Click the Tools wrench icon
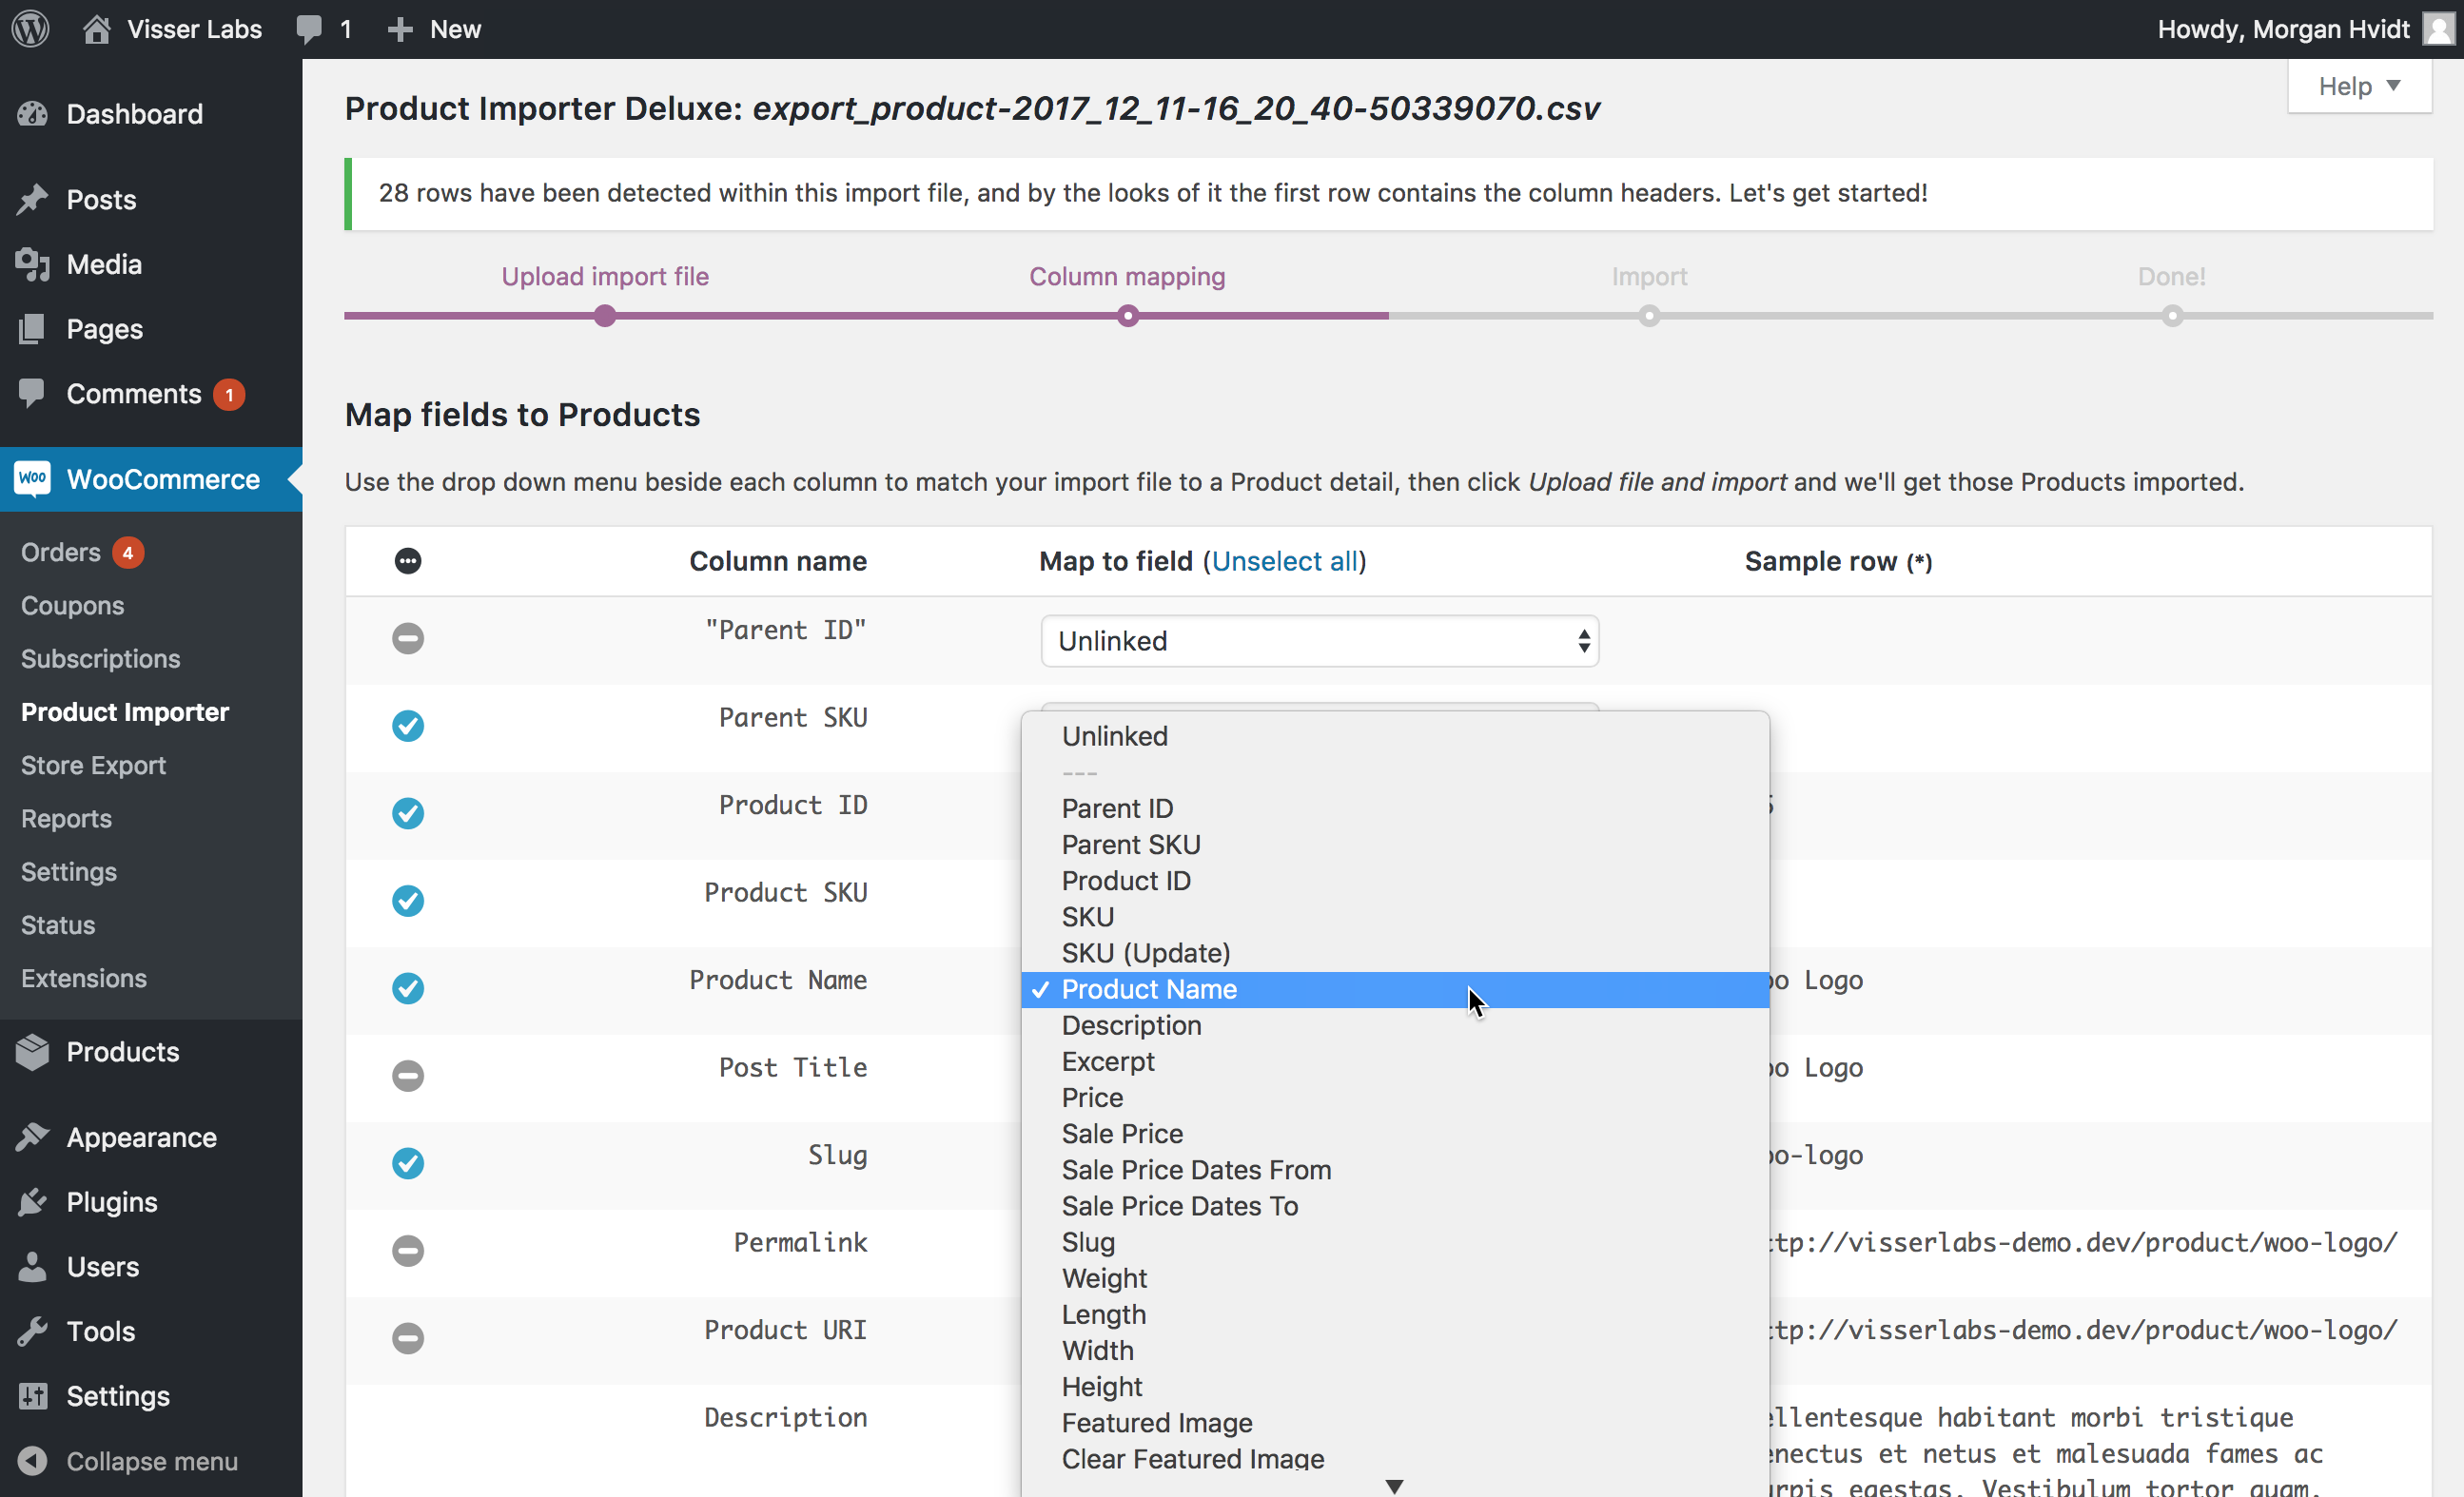This screenshot has height=1497, width=2464. point(32,1331)
